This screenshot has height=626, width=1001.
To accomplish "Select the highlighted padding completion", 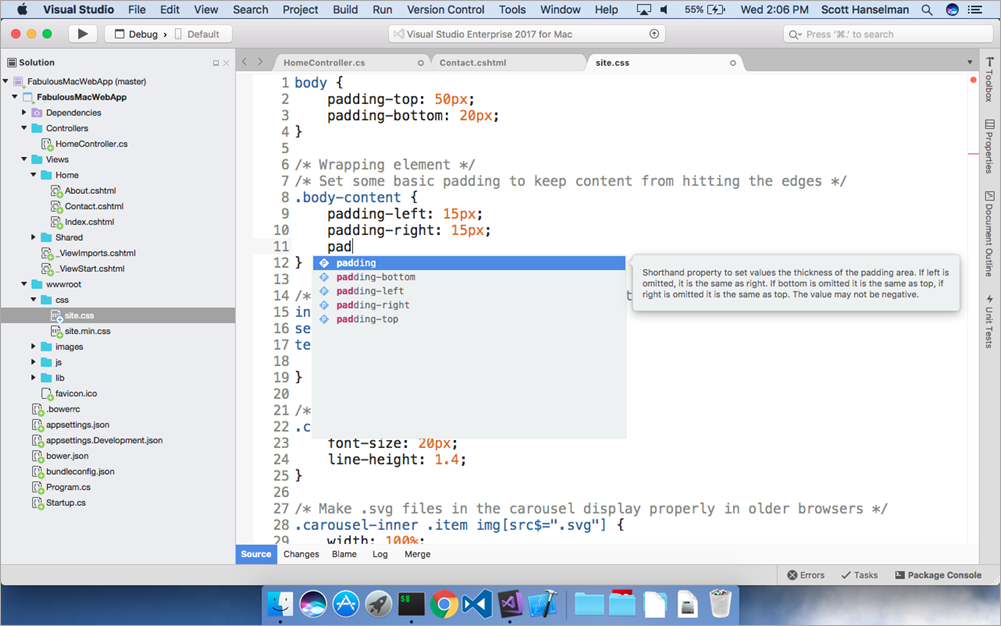I will tap(469, 263).
